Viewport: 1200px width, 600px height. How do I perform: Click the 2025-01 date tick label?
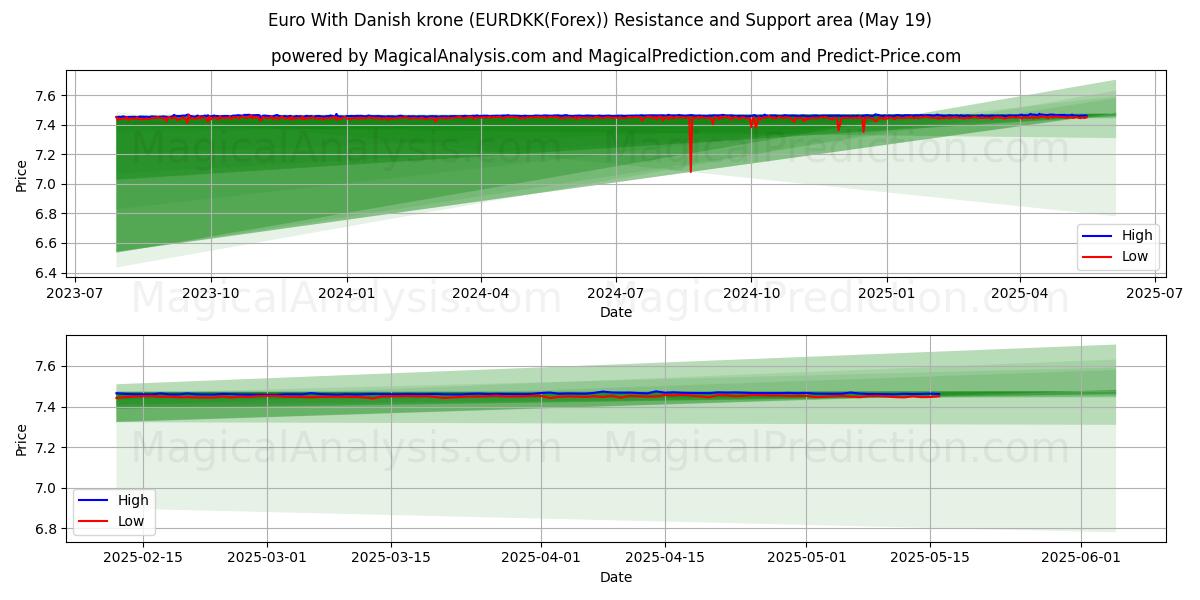887,293
